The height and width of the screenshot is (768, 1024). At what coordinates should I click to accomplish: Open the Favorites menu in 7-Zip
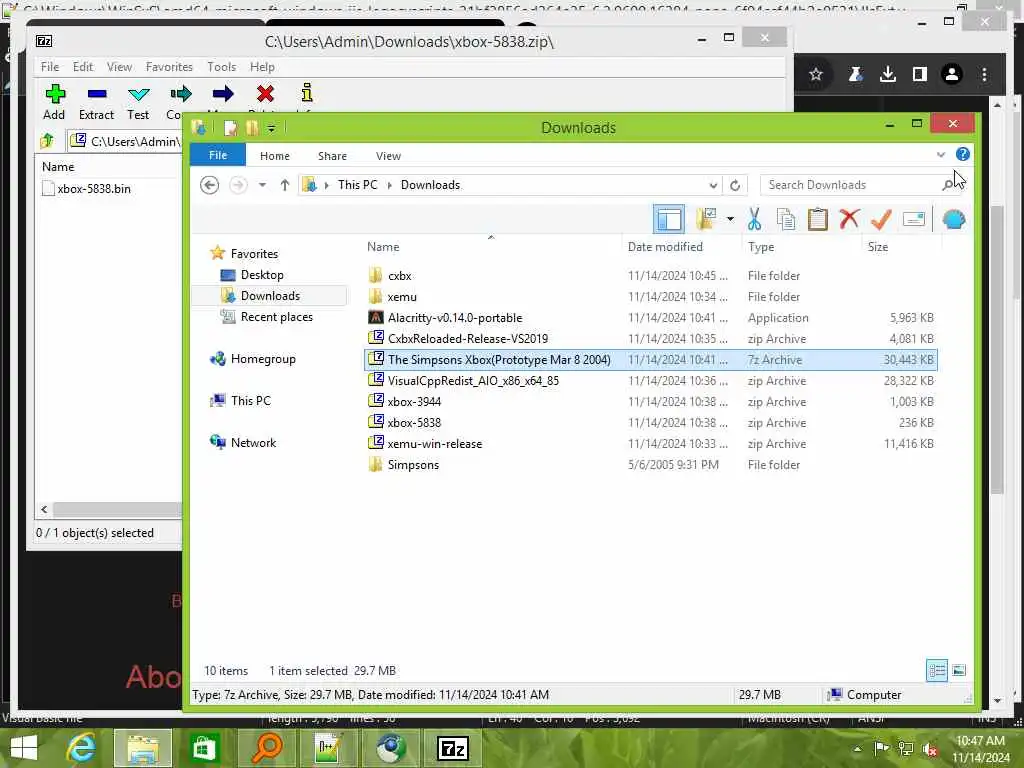pos(169,67)
